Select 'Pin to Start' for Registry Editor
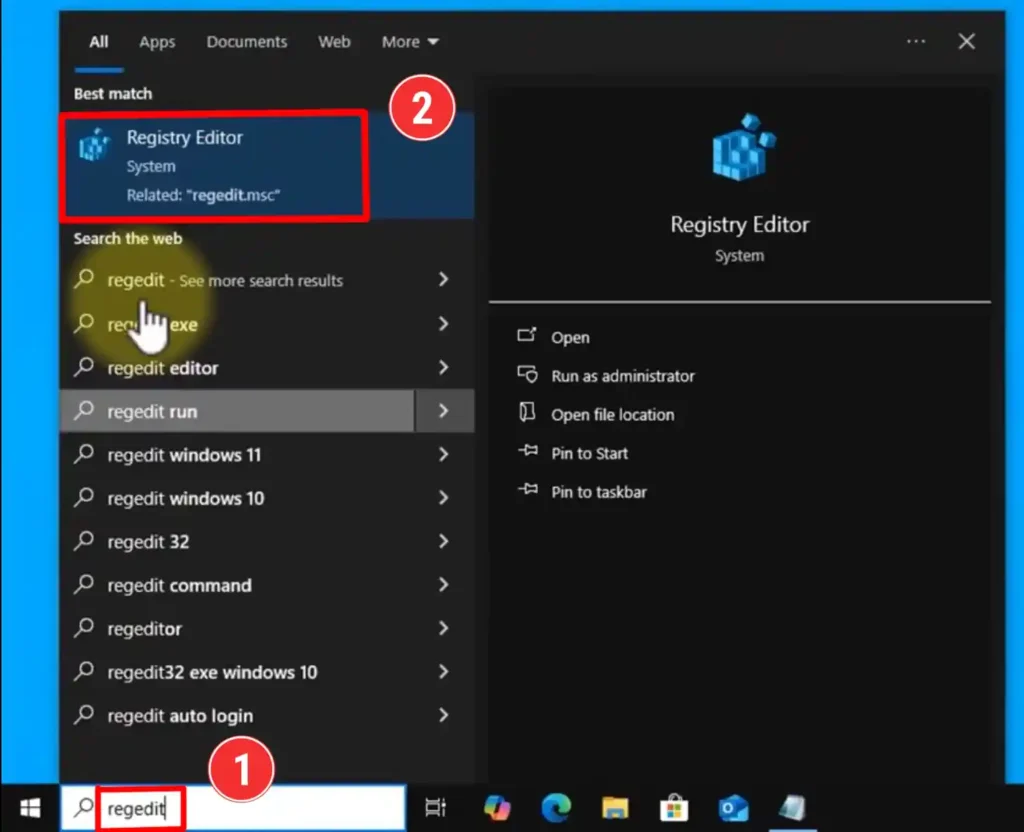The image size is (1024, 832). click(592, 452)
